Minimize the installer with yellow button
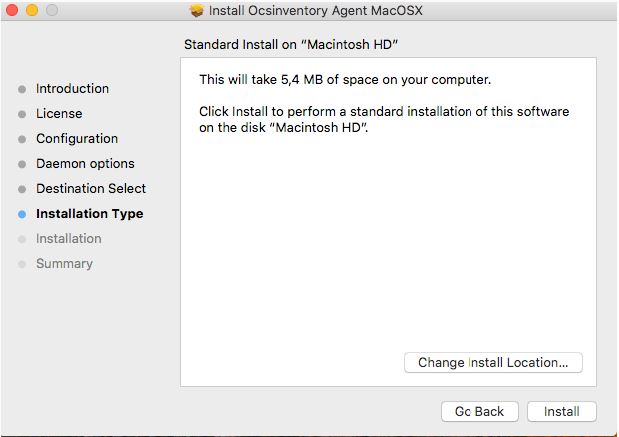The image size is (619, 437). click(x=31, y=11)
